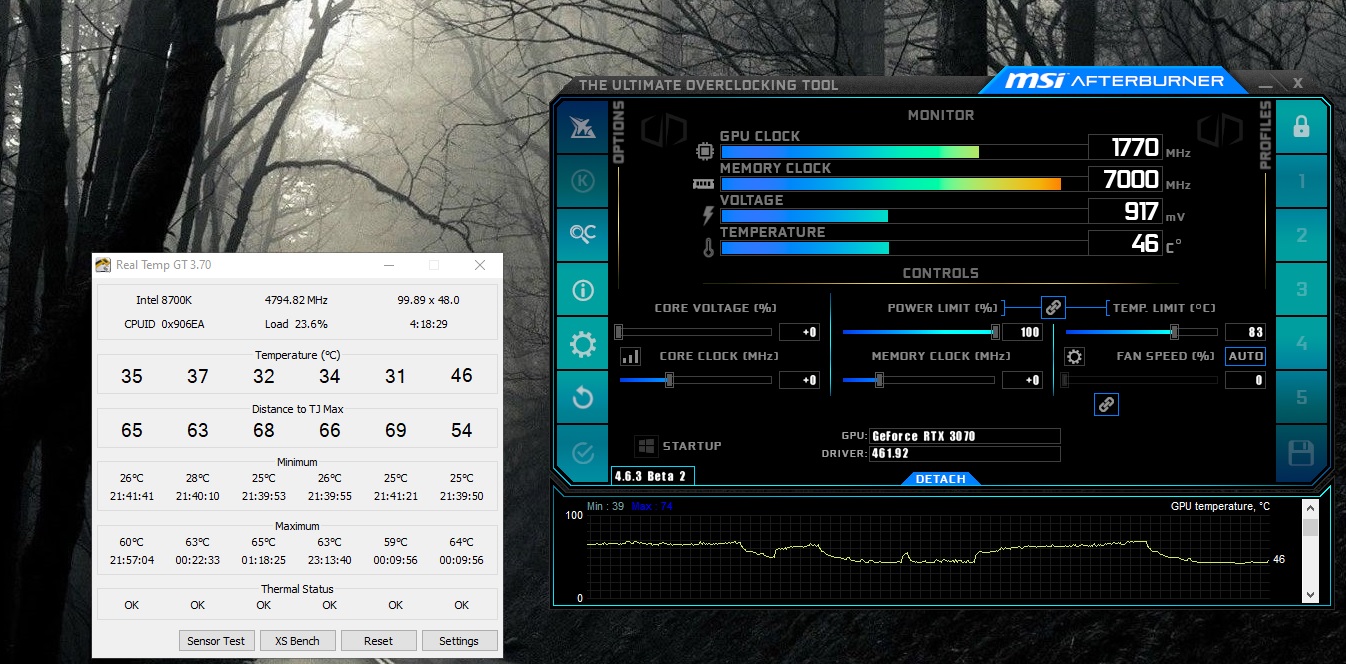
Task: Apply settings with the checkmark icon
Action: pyautogui.click(x=582, y=452)
